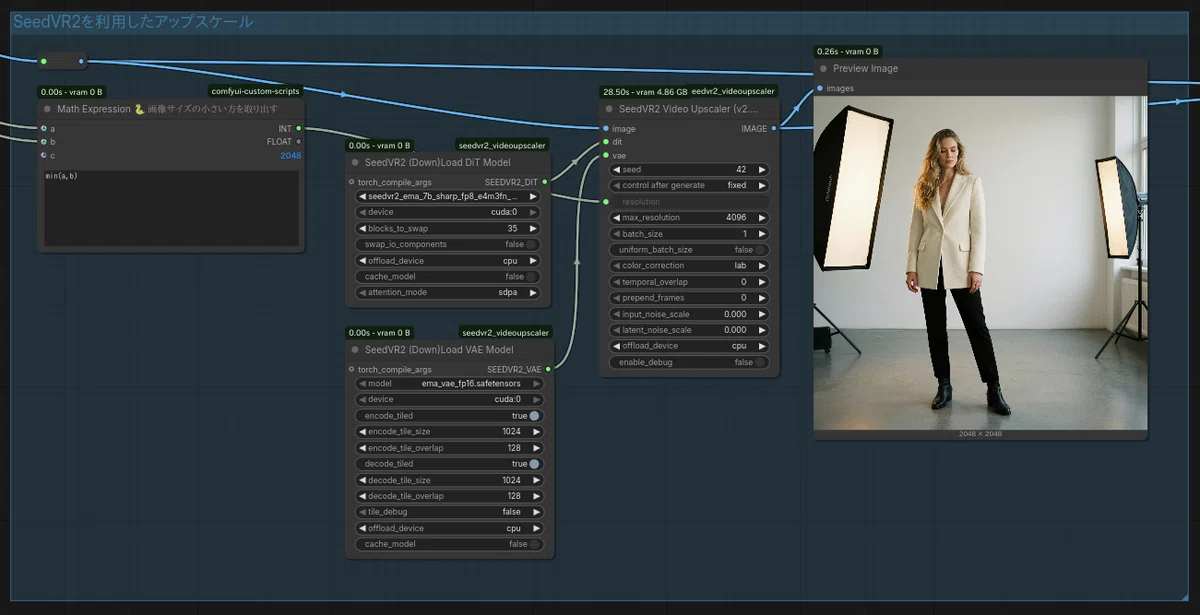Enable cache_model in the Load DiT Model node
The width and height of the screenshot is (1200, 615).
pos(449,277)
